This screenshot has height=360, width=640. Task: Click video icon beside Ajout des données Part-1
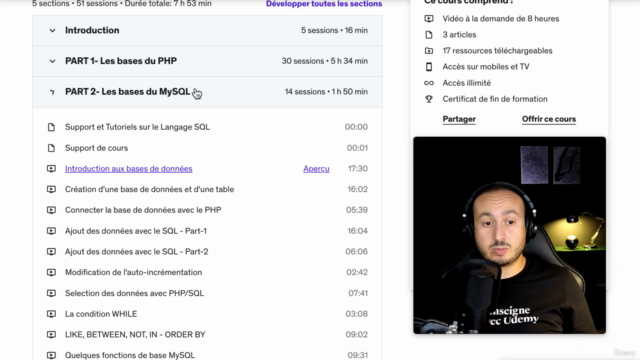(51, 231)
